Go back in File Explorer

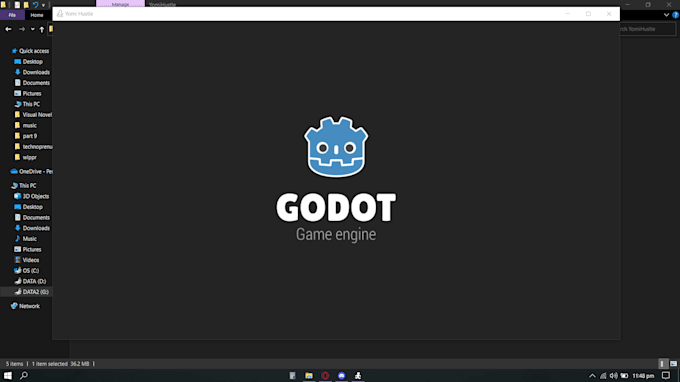[x=8, y=29]
